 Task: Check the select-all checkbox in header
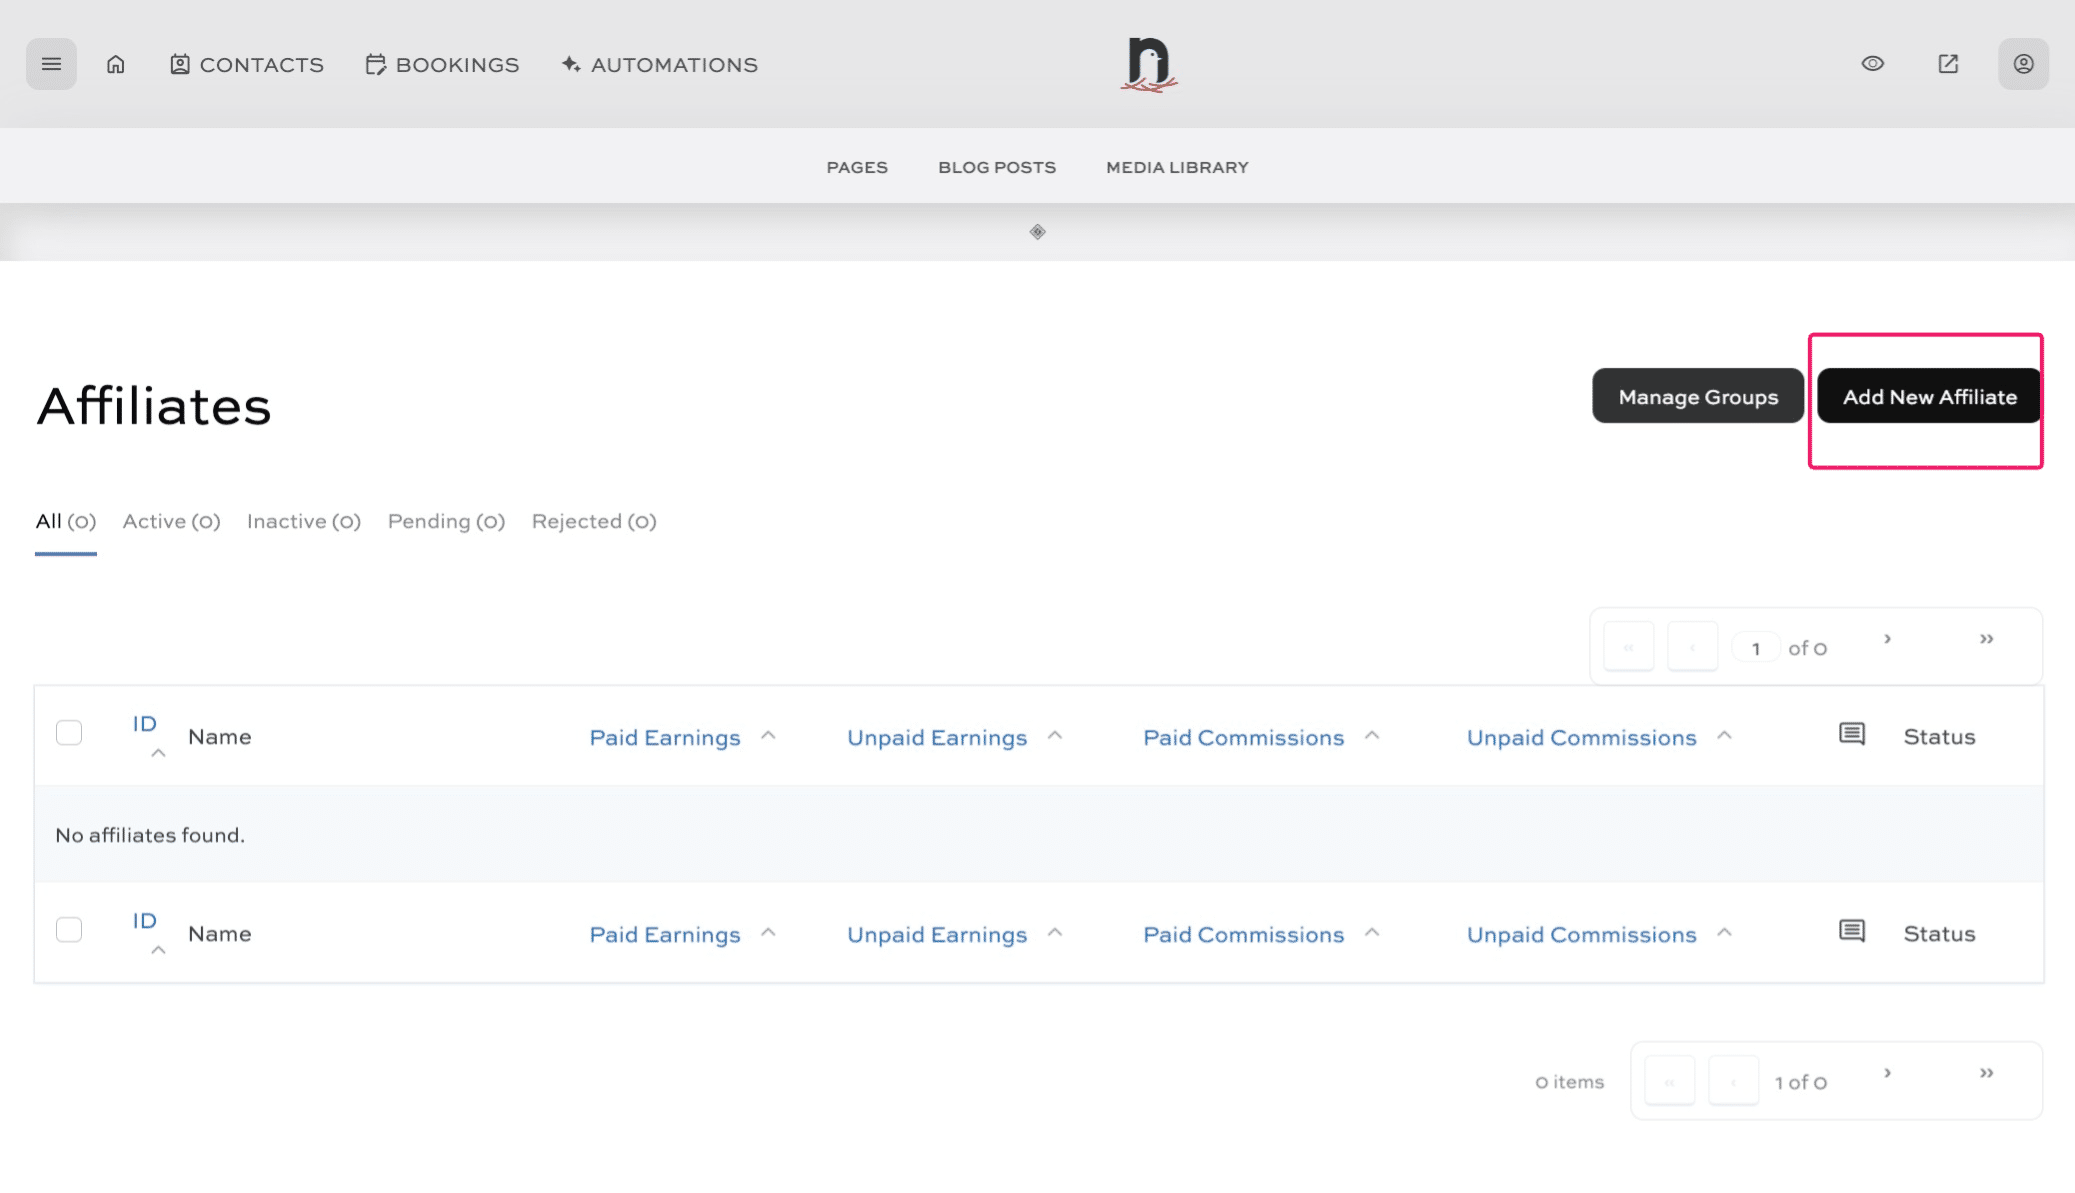(x=69, y=733)
